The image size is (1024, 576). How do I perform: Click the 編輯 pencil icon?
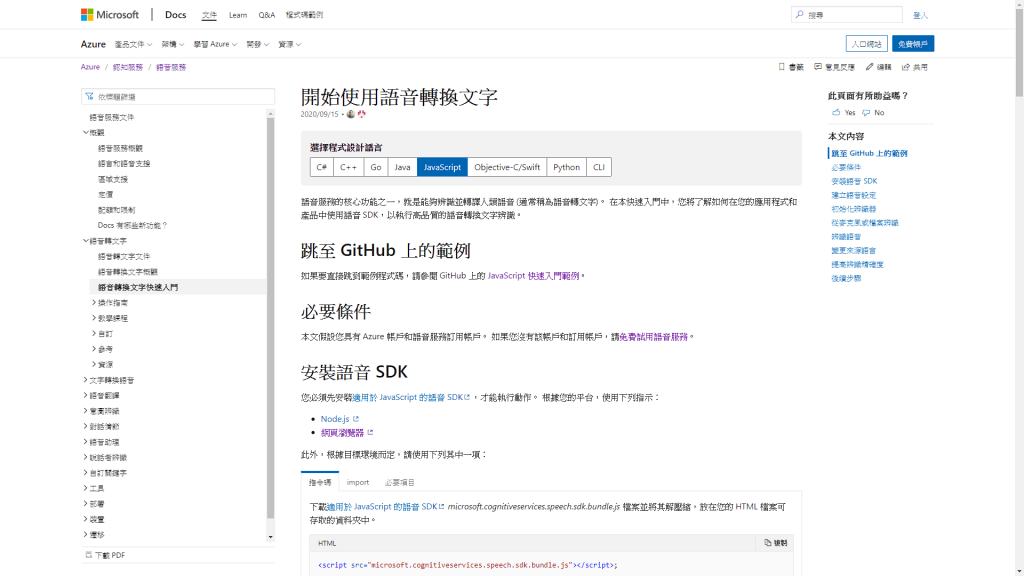click(x=869, y=67)
